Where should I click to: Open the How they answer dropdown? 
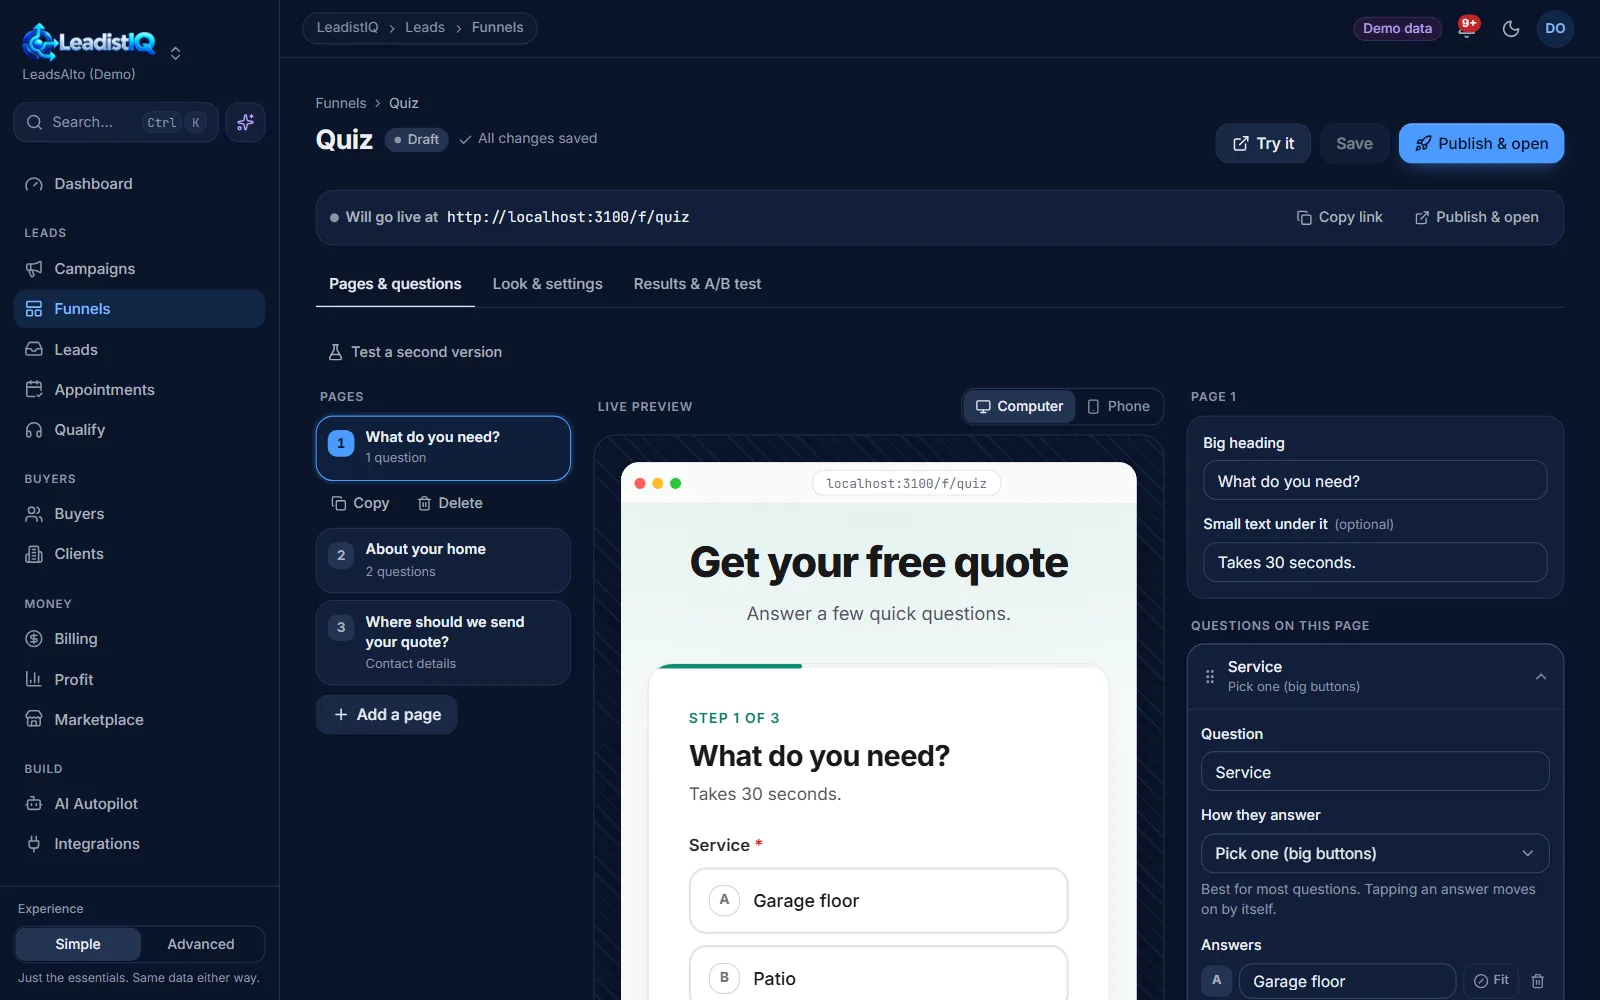1375,854
